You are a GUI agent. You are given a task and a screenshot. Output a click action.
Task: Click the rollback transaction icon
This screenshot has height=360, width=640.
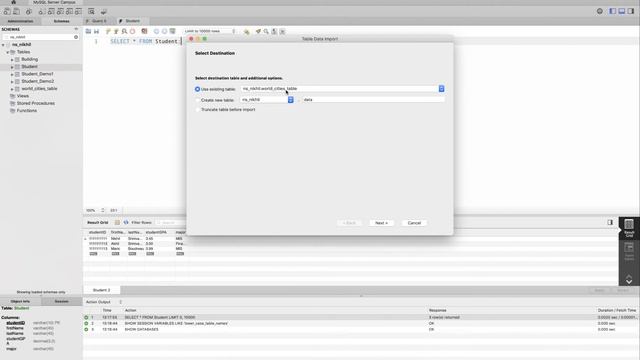click(x=164, y=31)
